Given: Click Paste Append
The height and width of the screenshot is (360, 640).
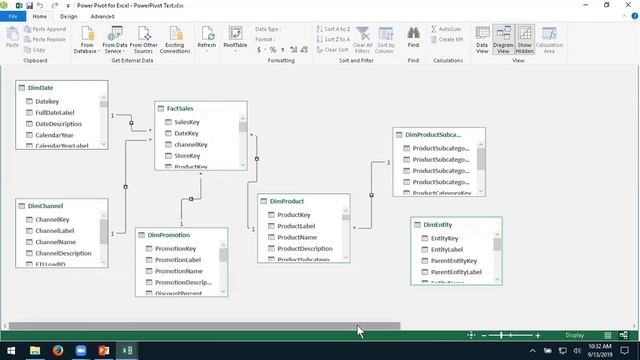Looking at the screenshot, I should pyautogui.click(x=45, y=29).
